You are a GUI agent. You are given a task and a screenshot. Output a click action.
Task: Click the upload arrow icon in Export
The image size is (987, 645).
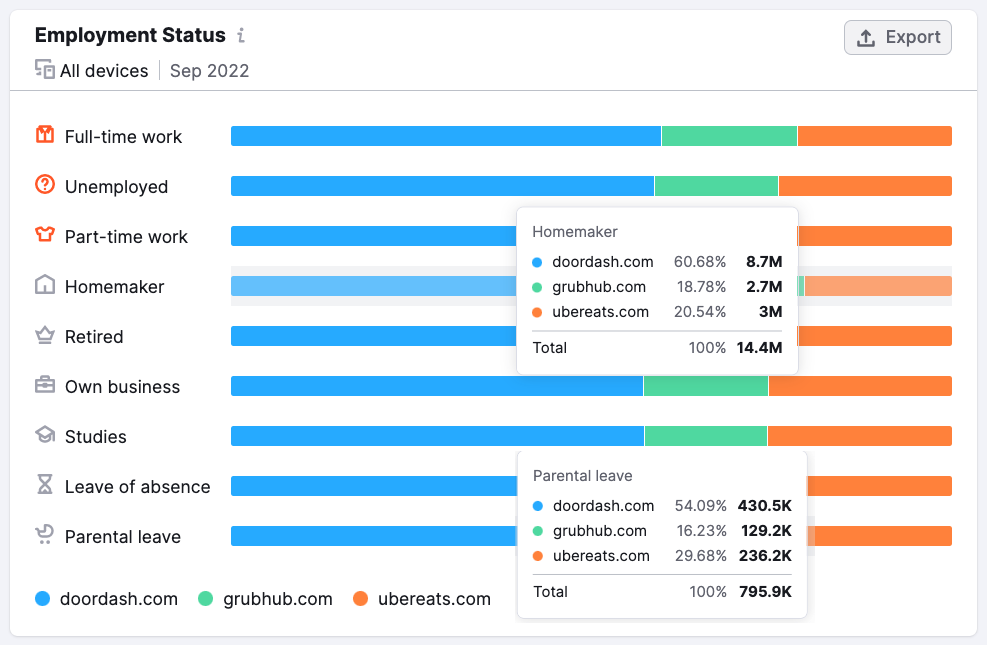tap(866, 38)
